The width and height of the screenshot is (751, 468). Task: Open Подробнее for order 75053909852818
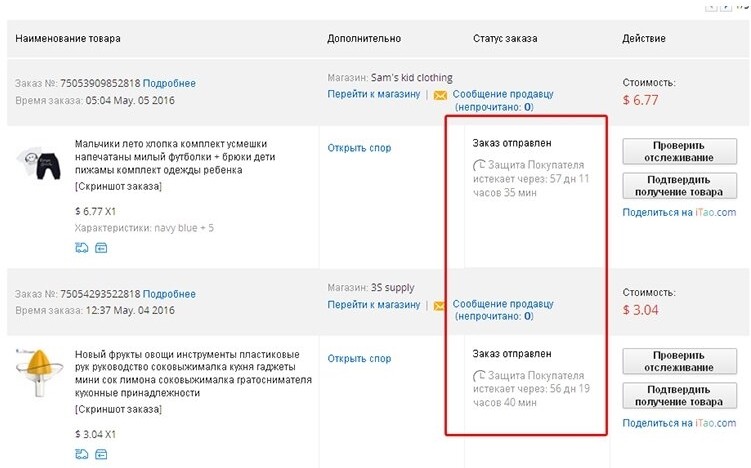pyautogui.click(x=169, y=83)
